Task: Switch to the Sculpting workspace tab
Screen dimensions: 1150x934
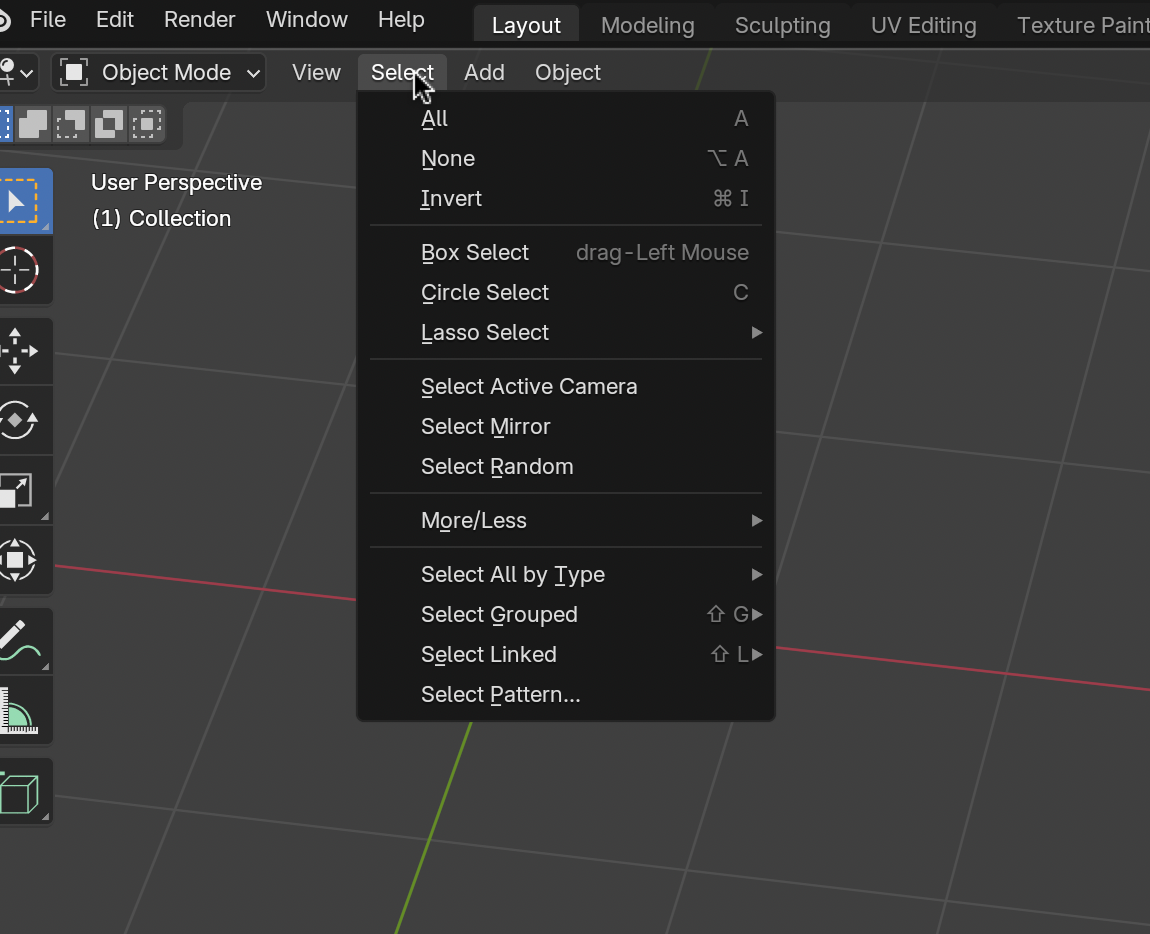Action: coord(783,26)
